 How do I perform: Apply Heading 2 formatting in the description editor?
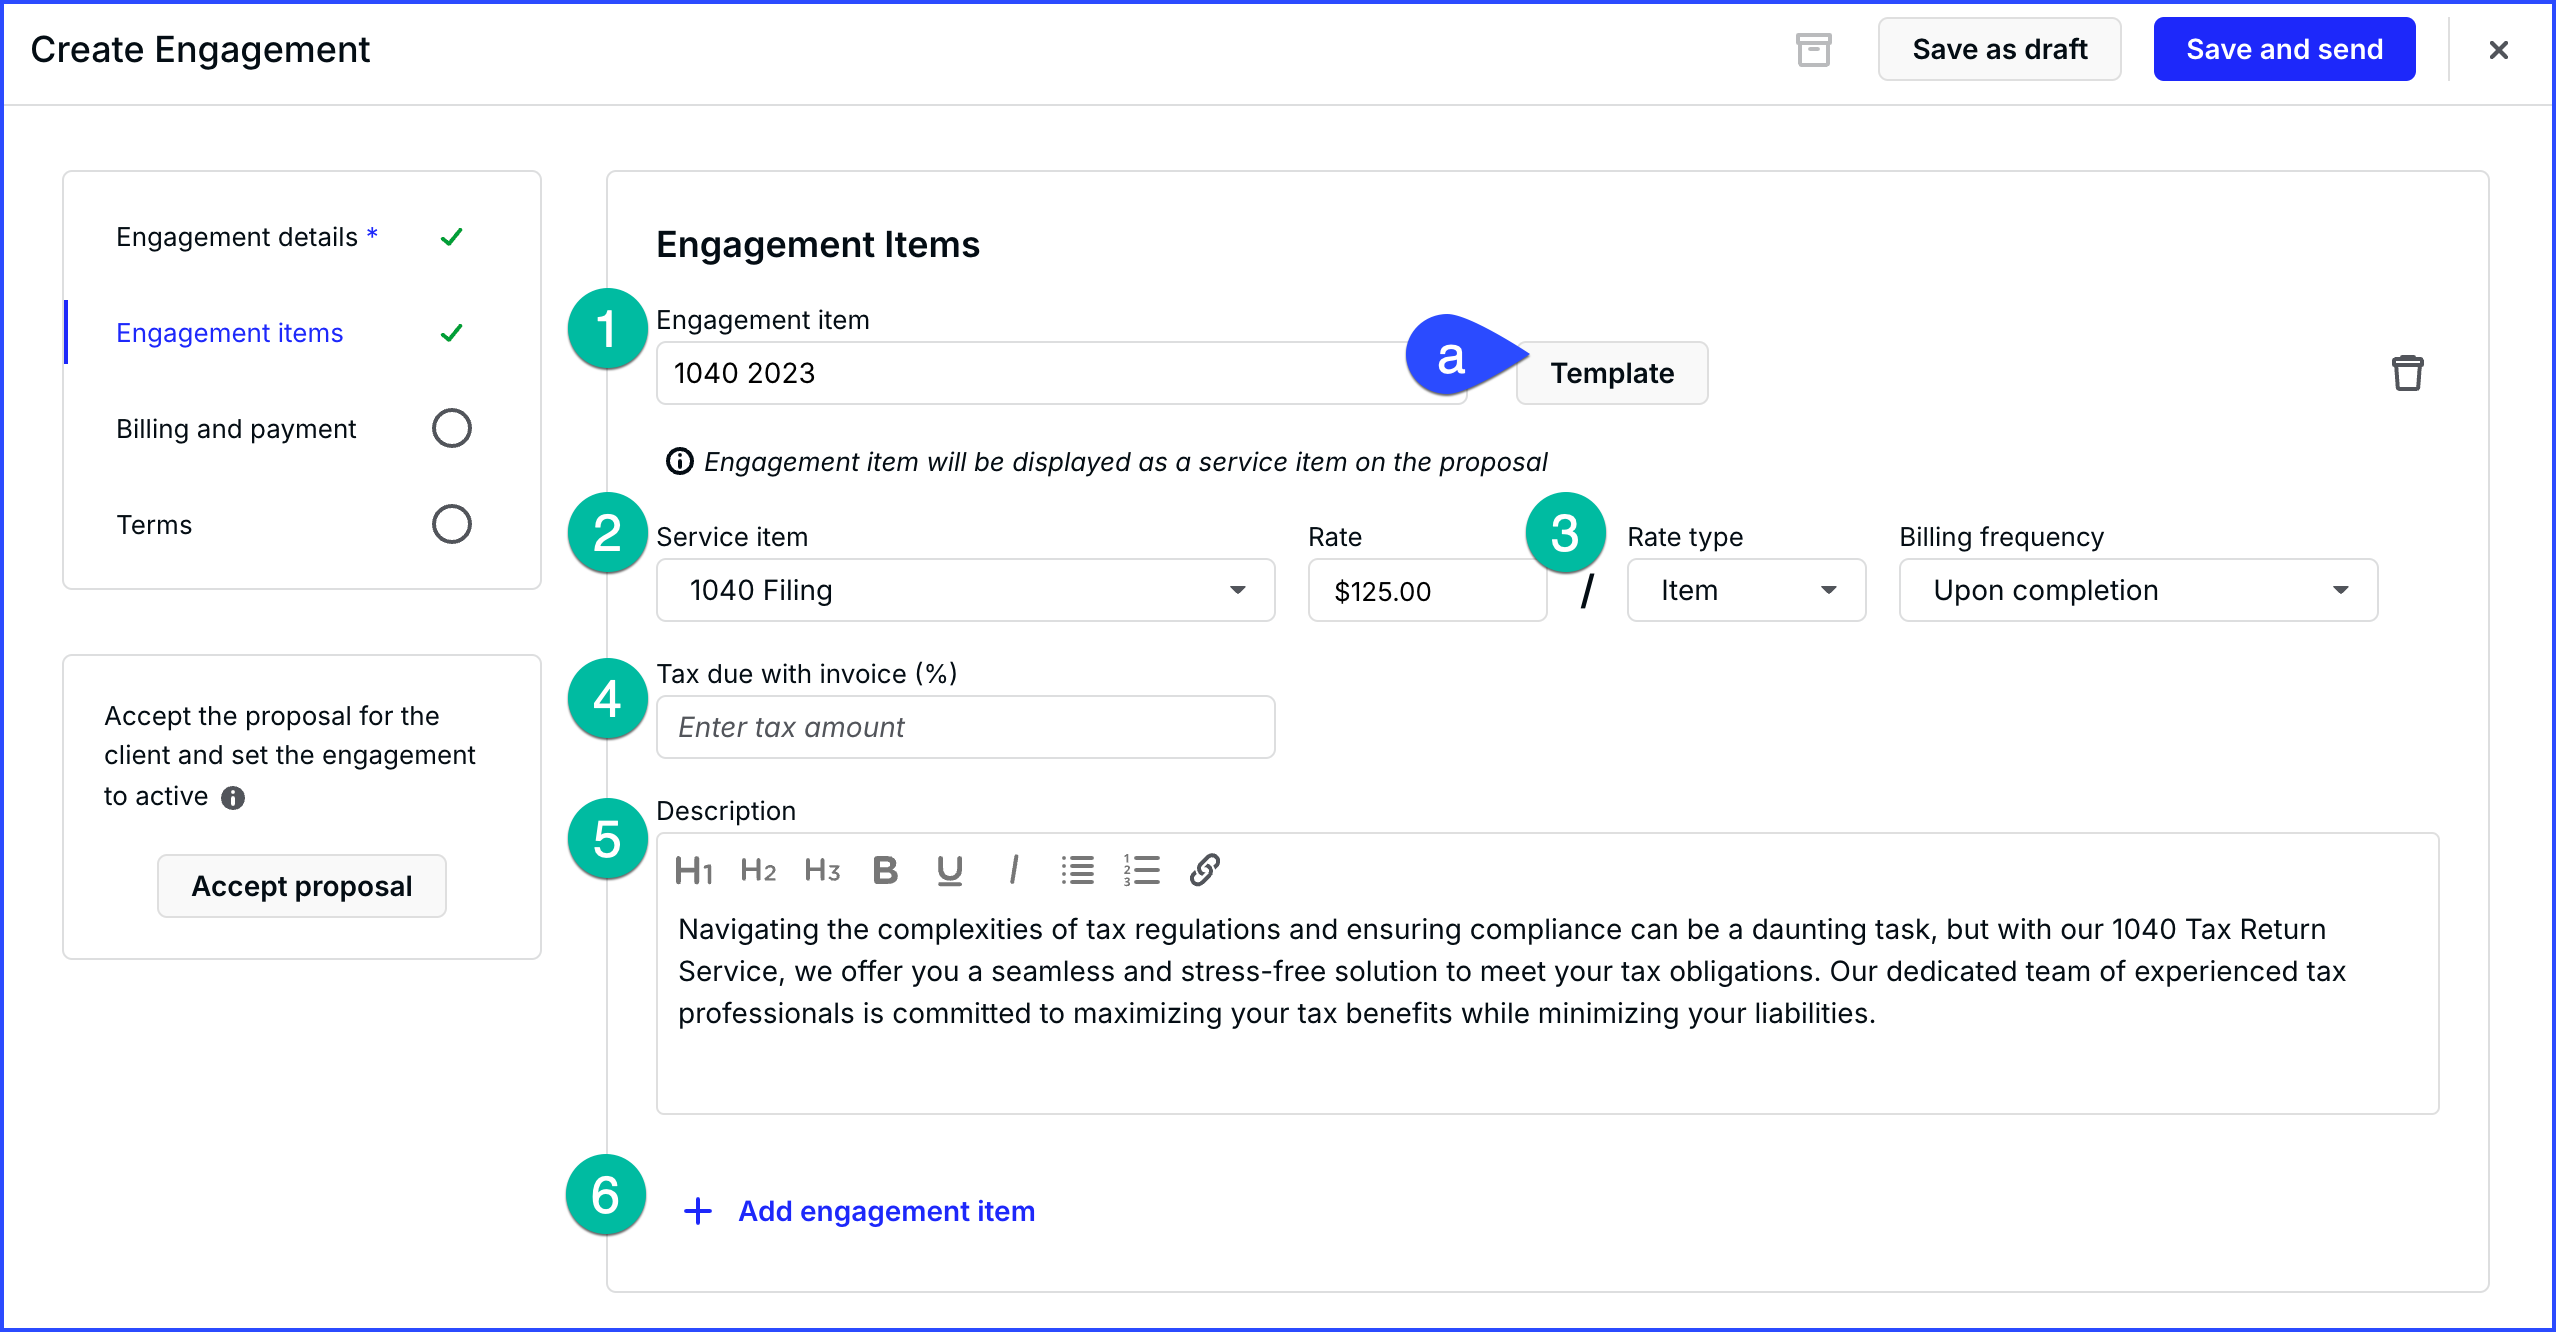[x=758, y=869]
